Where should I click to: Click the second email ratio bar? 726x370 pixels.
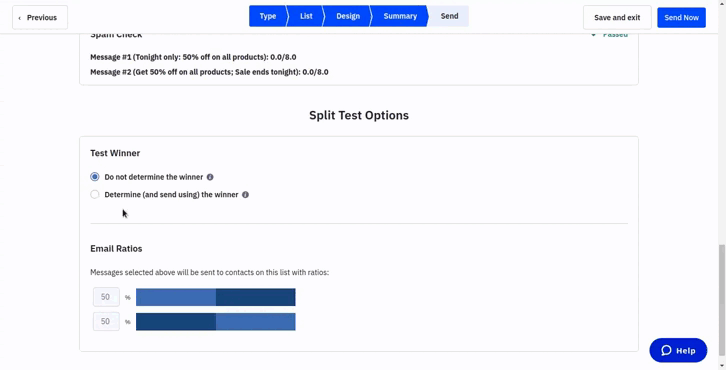[x=216, y=322]
